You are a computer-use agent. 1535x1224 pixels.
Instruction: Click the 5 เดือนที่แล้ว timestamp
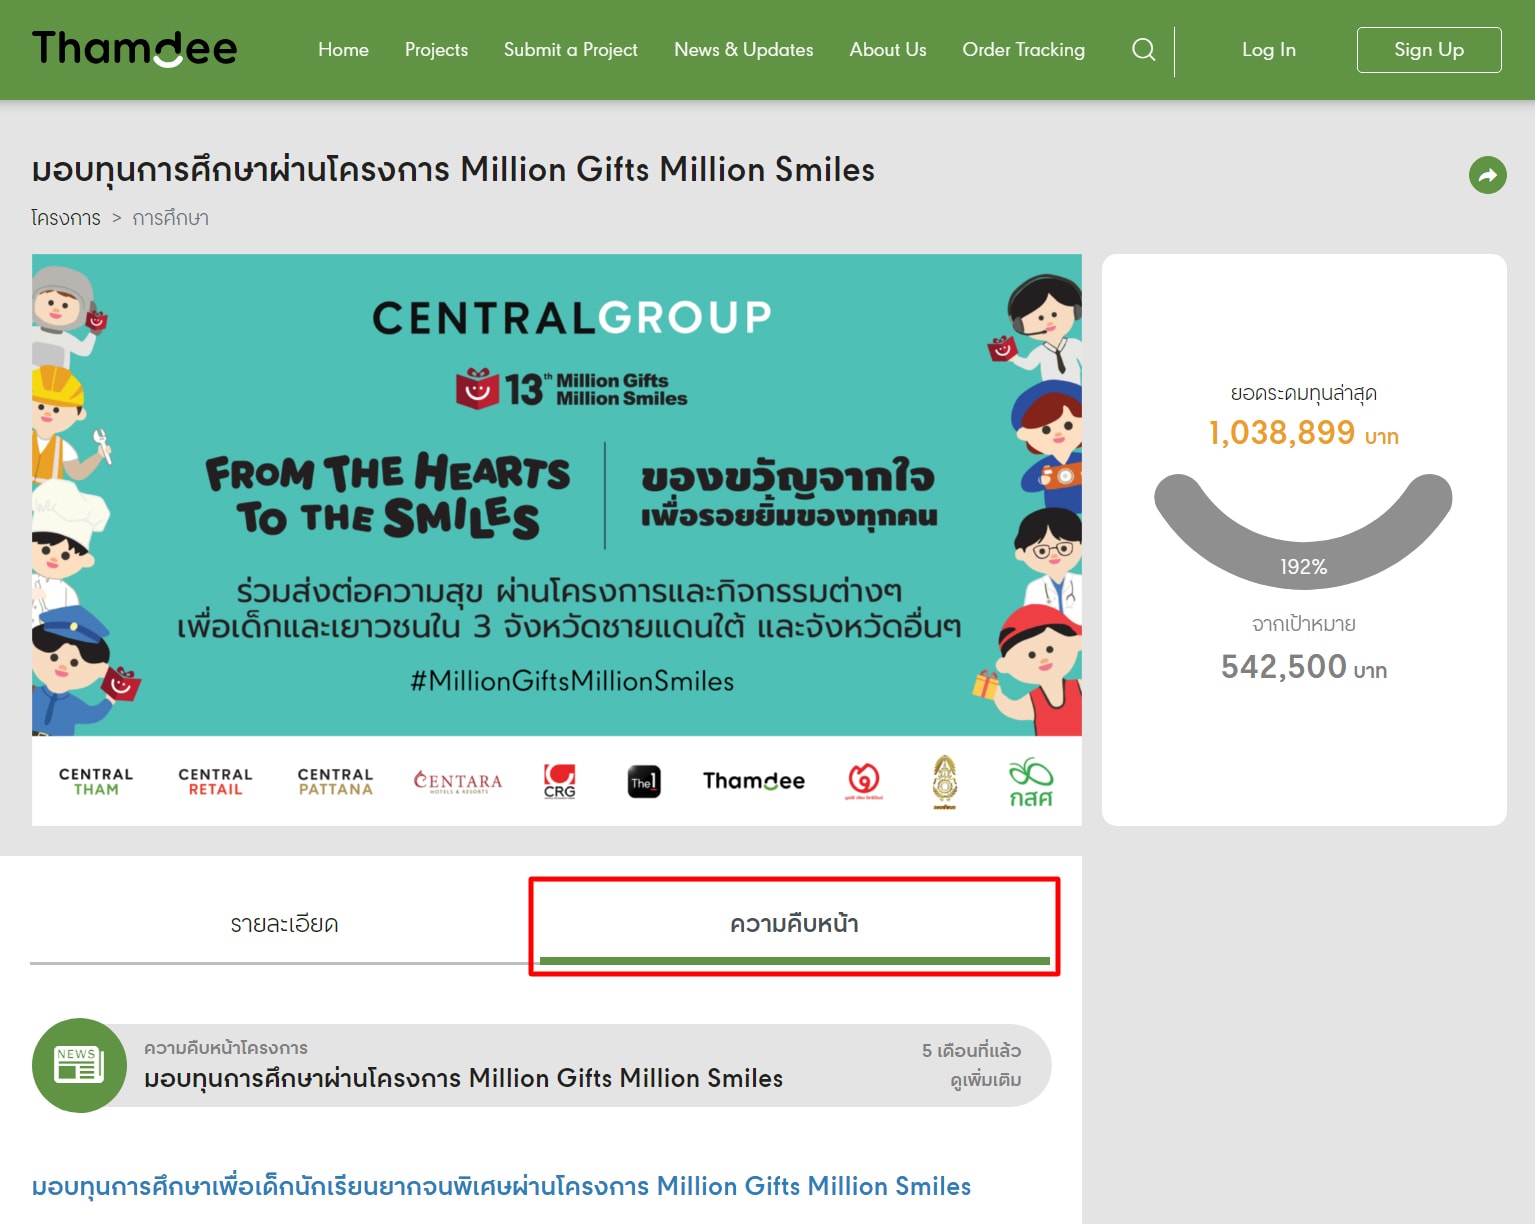click(x=971, y=1051)
